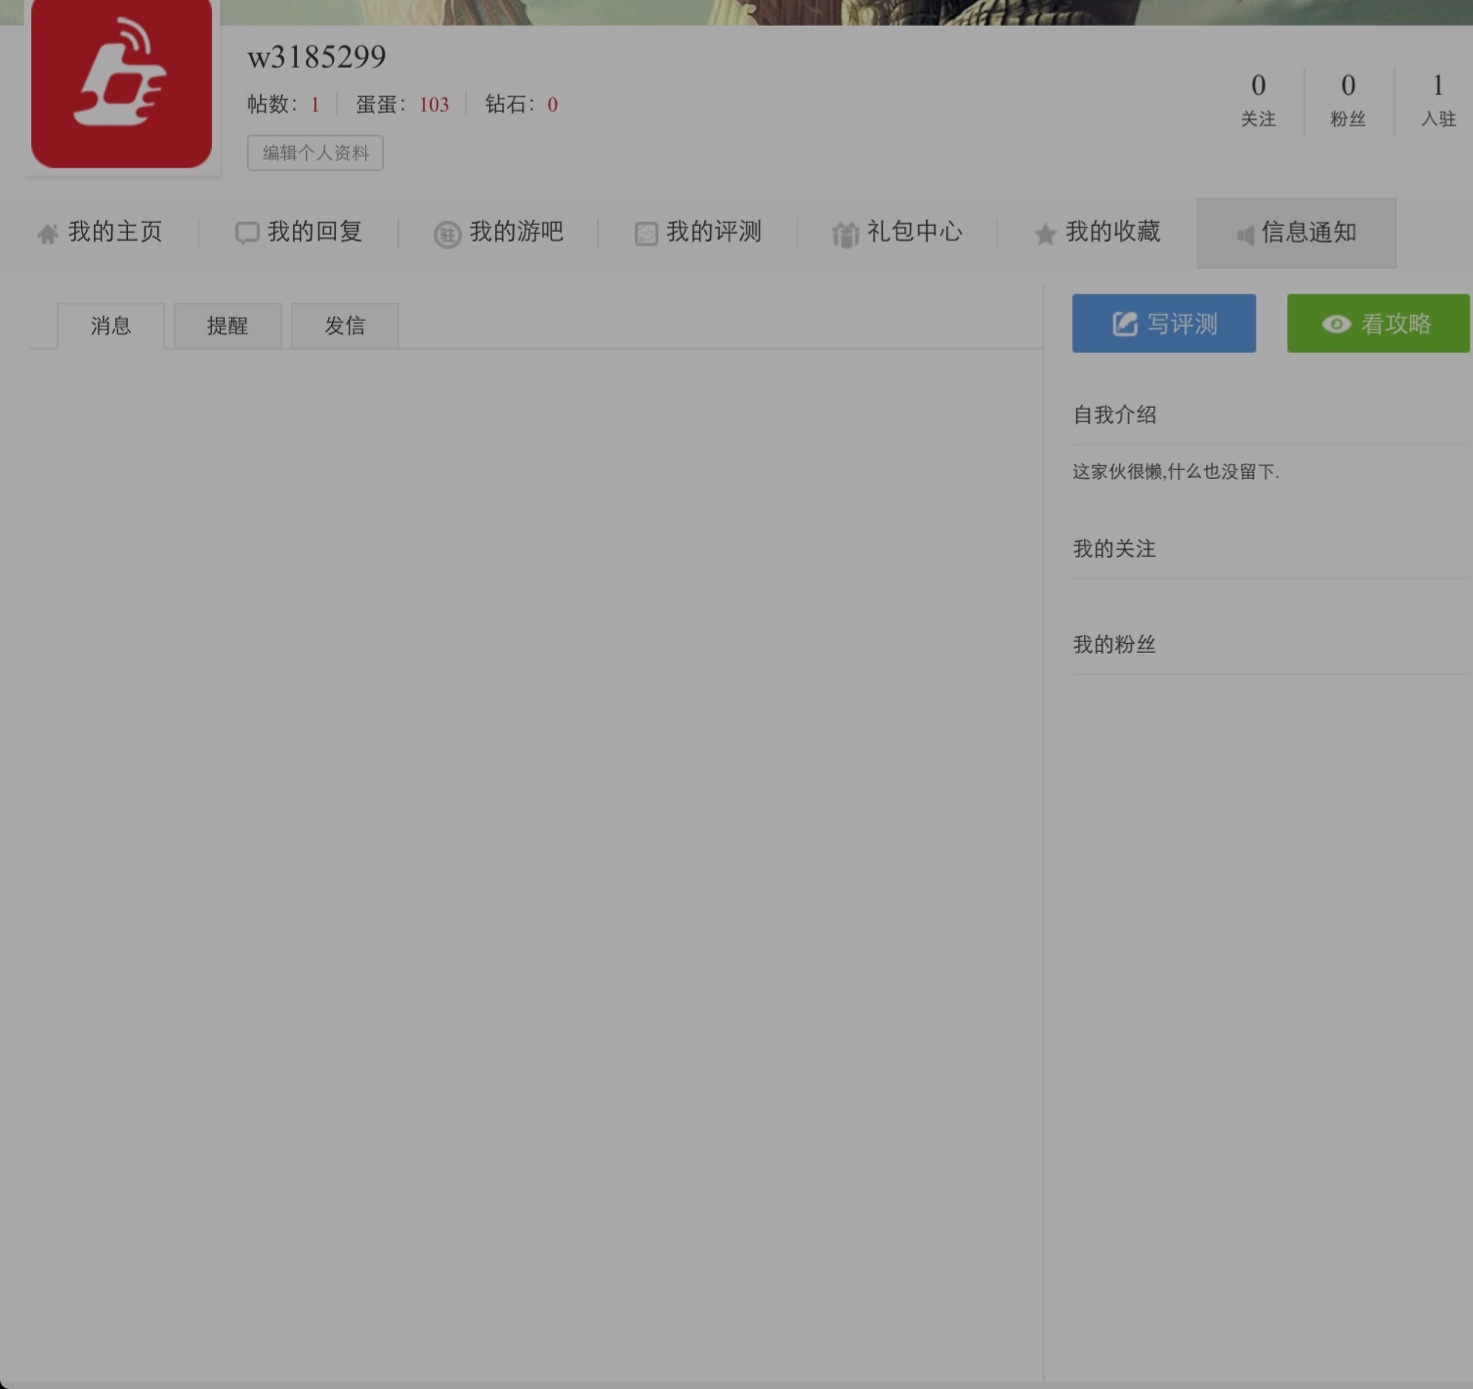Viewport: 1473px width, 1389px height.
Task: Switch to the 发信 tab
Action: coord(345,326)
